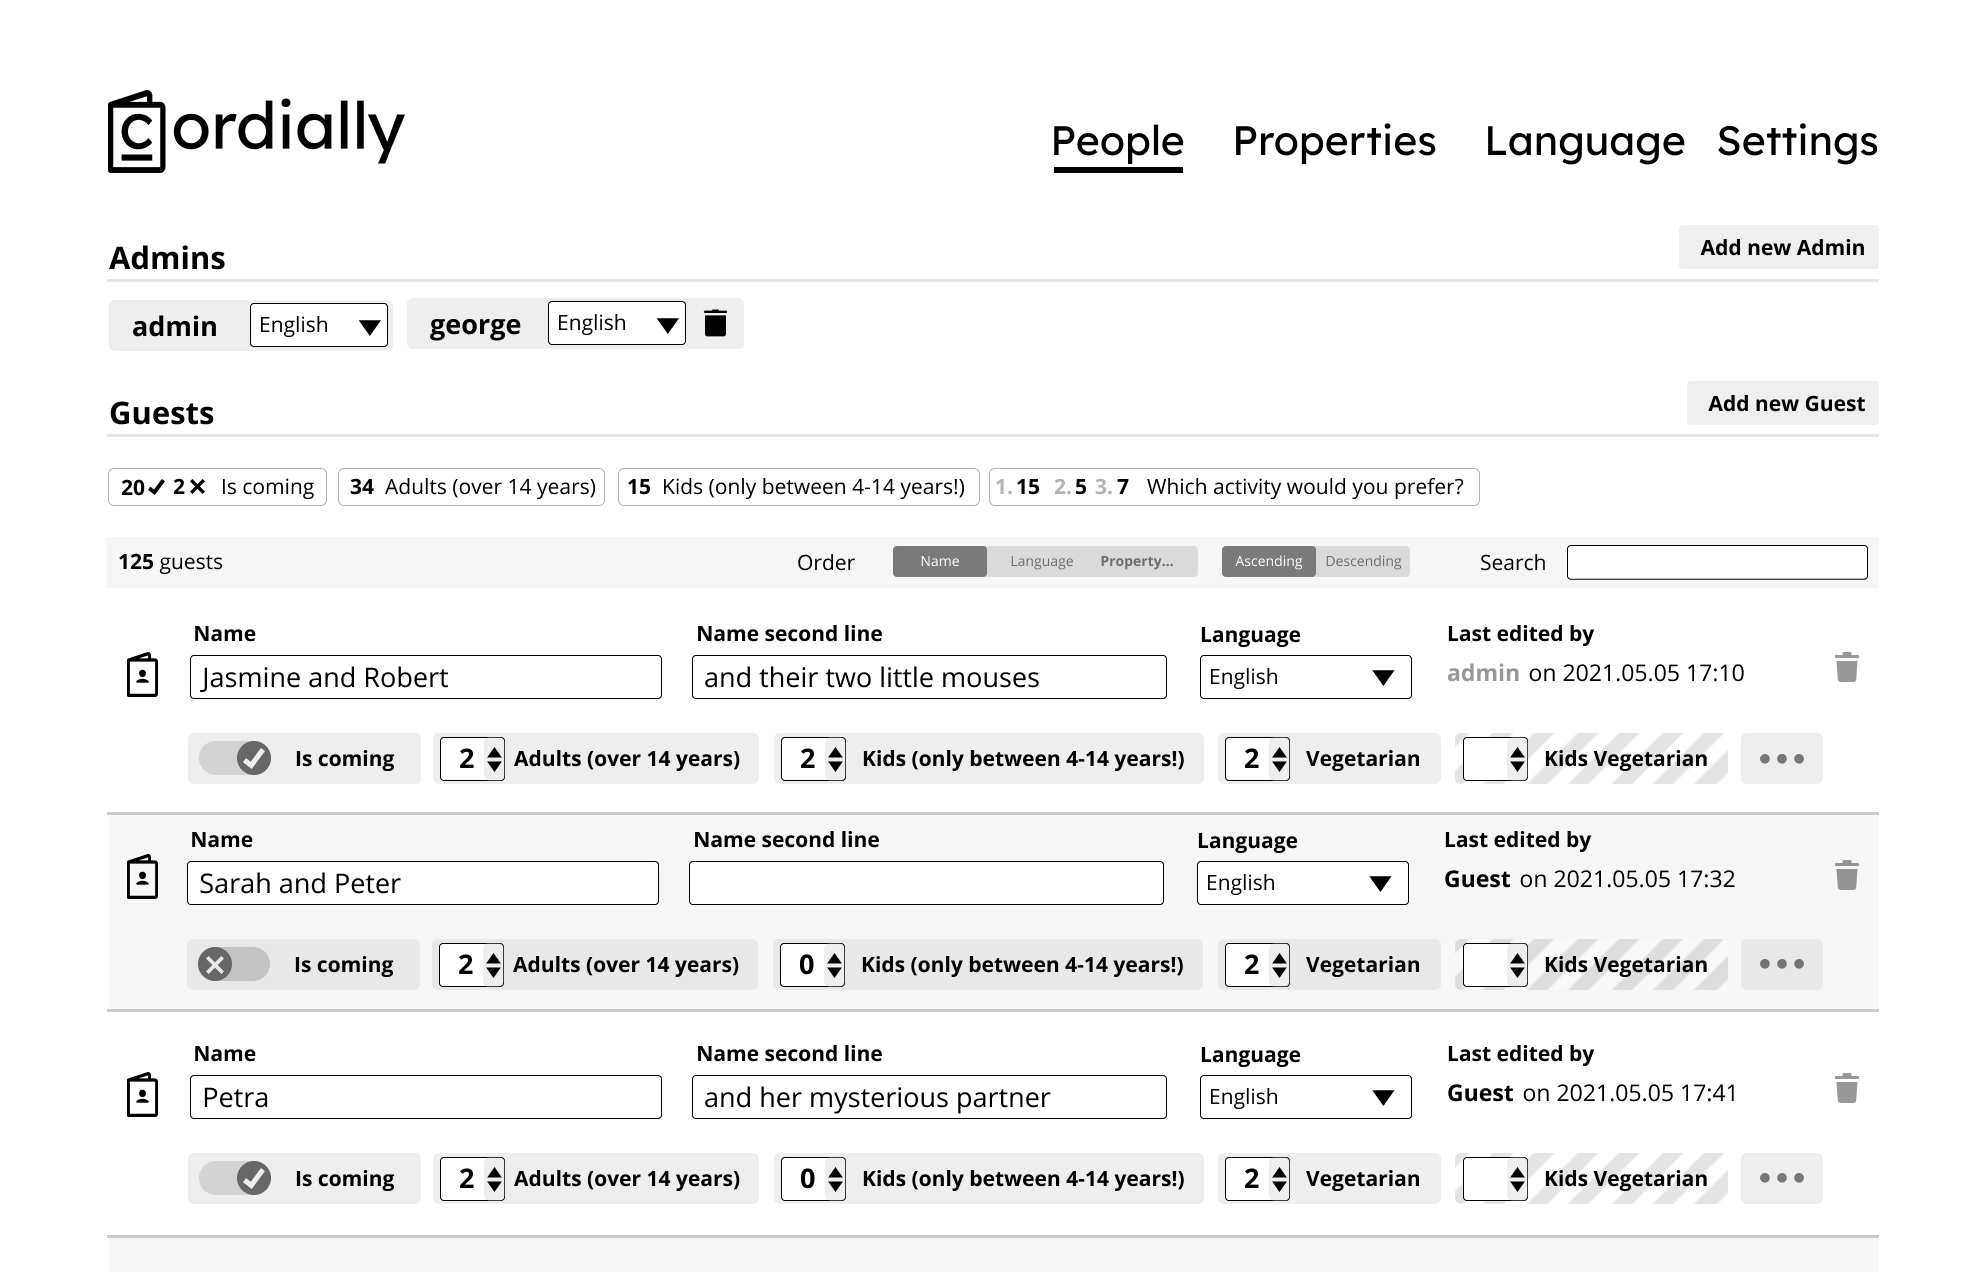The image size is (1973, 1272).
Task: Click more options dots for Sarah and Peter
Action: pos(1781,964)
